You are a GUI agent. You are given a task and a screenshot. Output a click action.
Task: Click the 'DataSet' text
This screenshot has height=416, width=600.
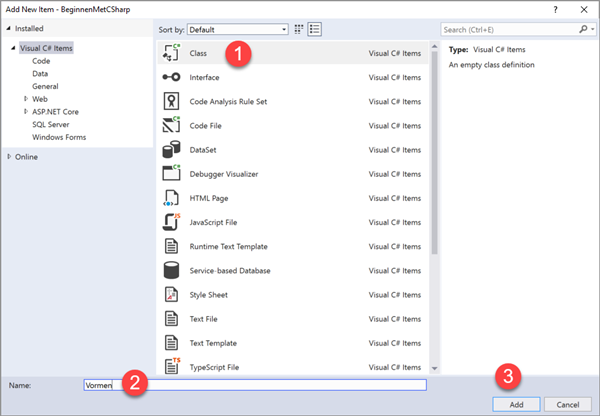(x=203, y=150)
